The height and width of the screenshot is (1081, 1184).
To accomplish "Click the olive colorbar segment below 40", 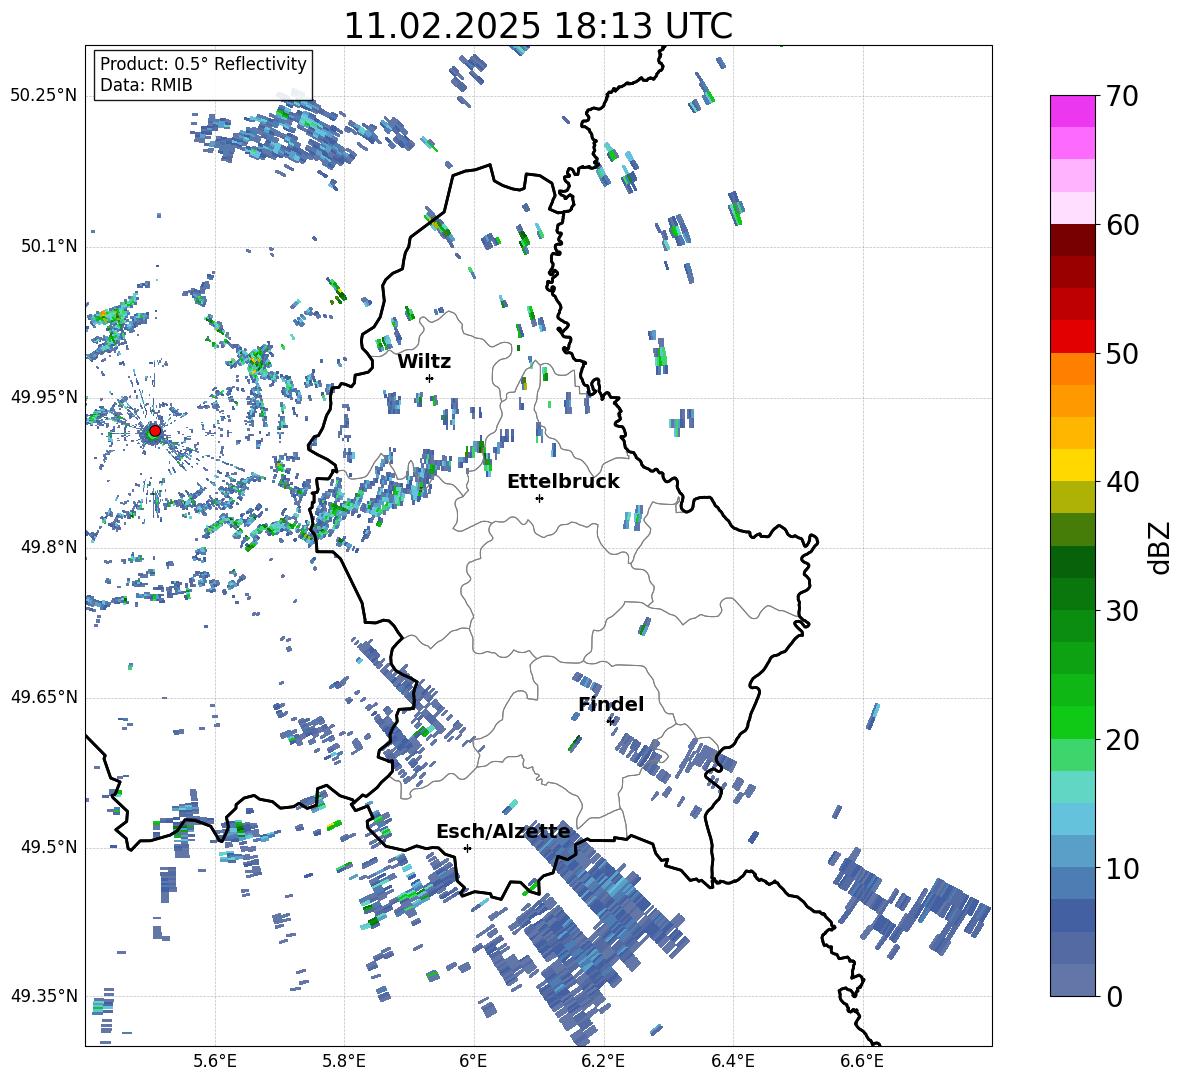I will 1072,497.
